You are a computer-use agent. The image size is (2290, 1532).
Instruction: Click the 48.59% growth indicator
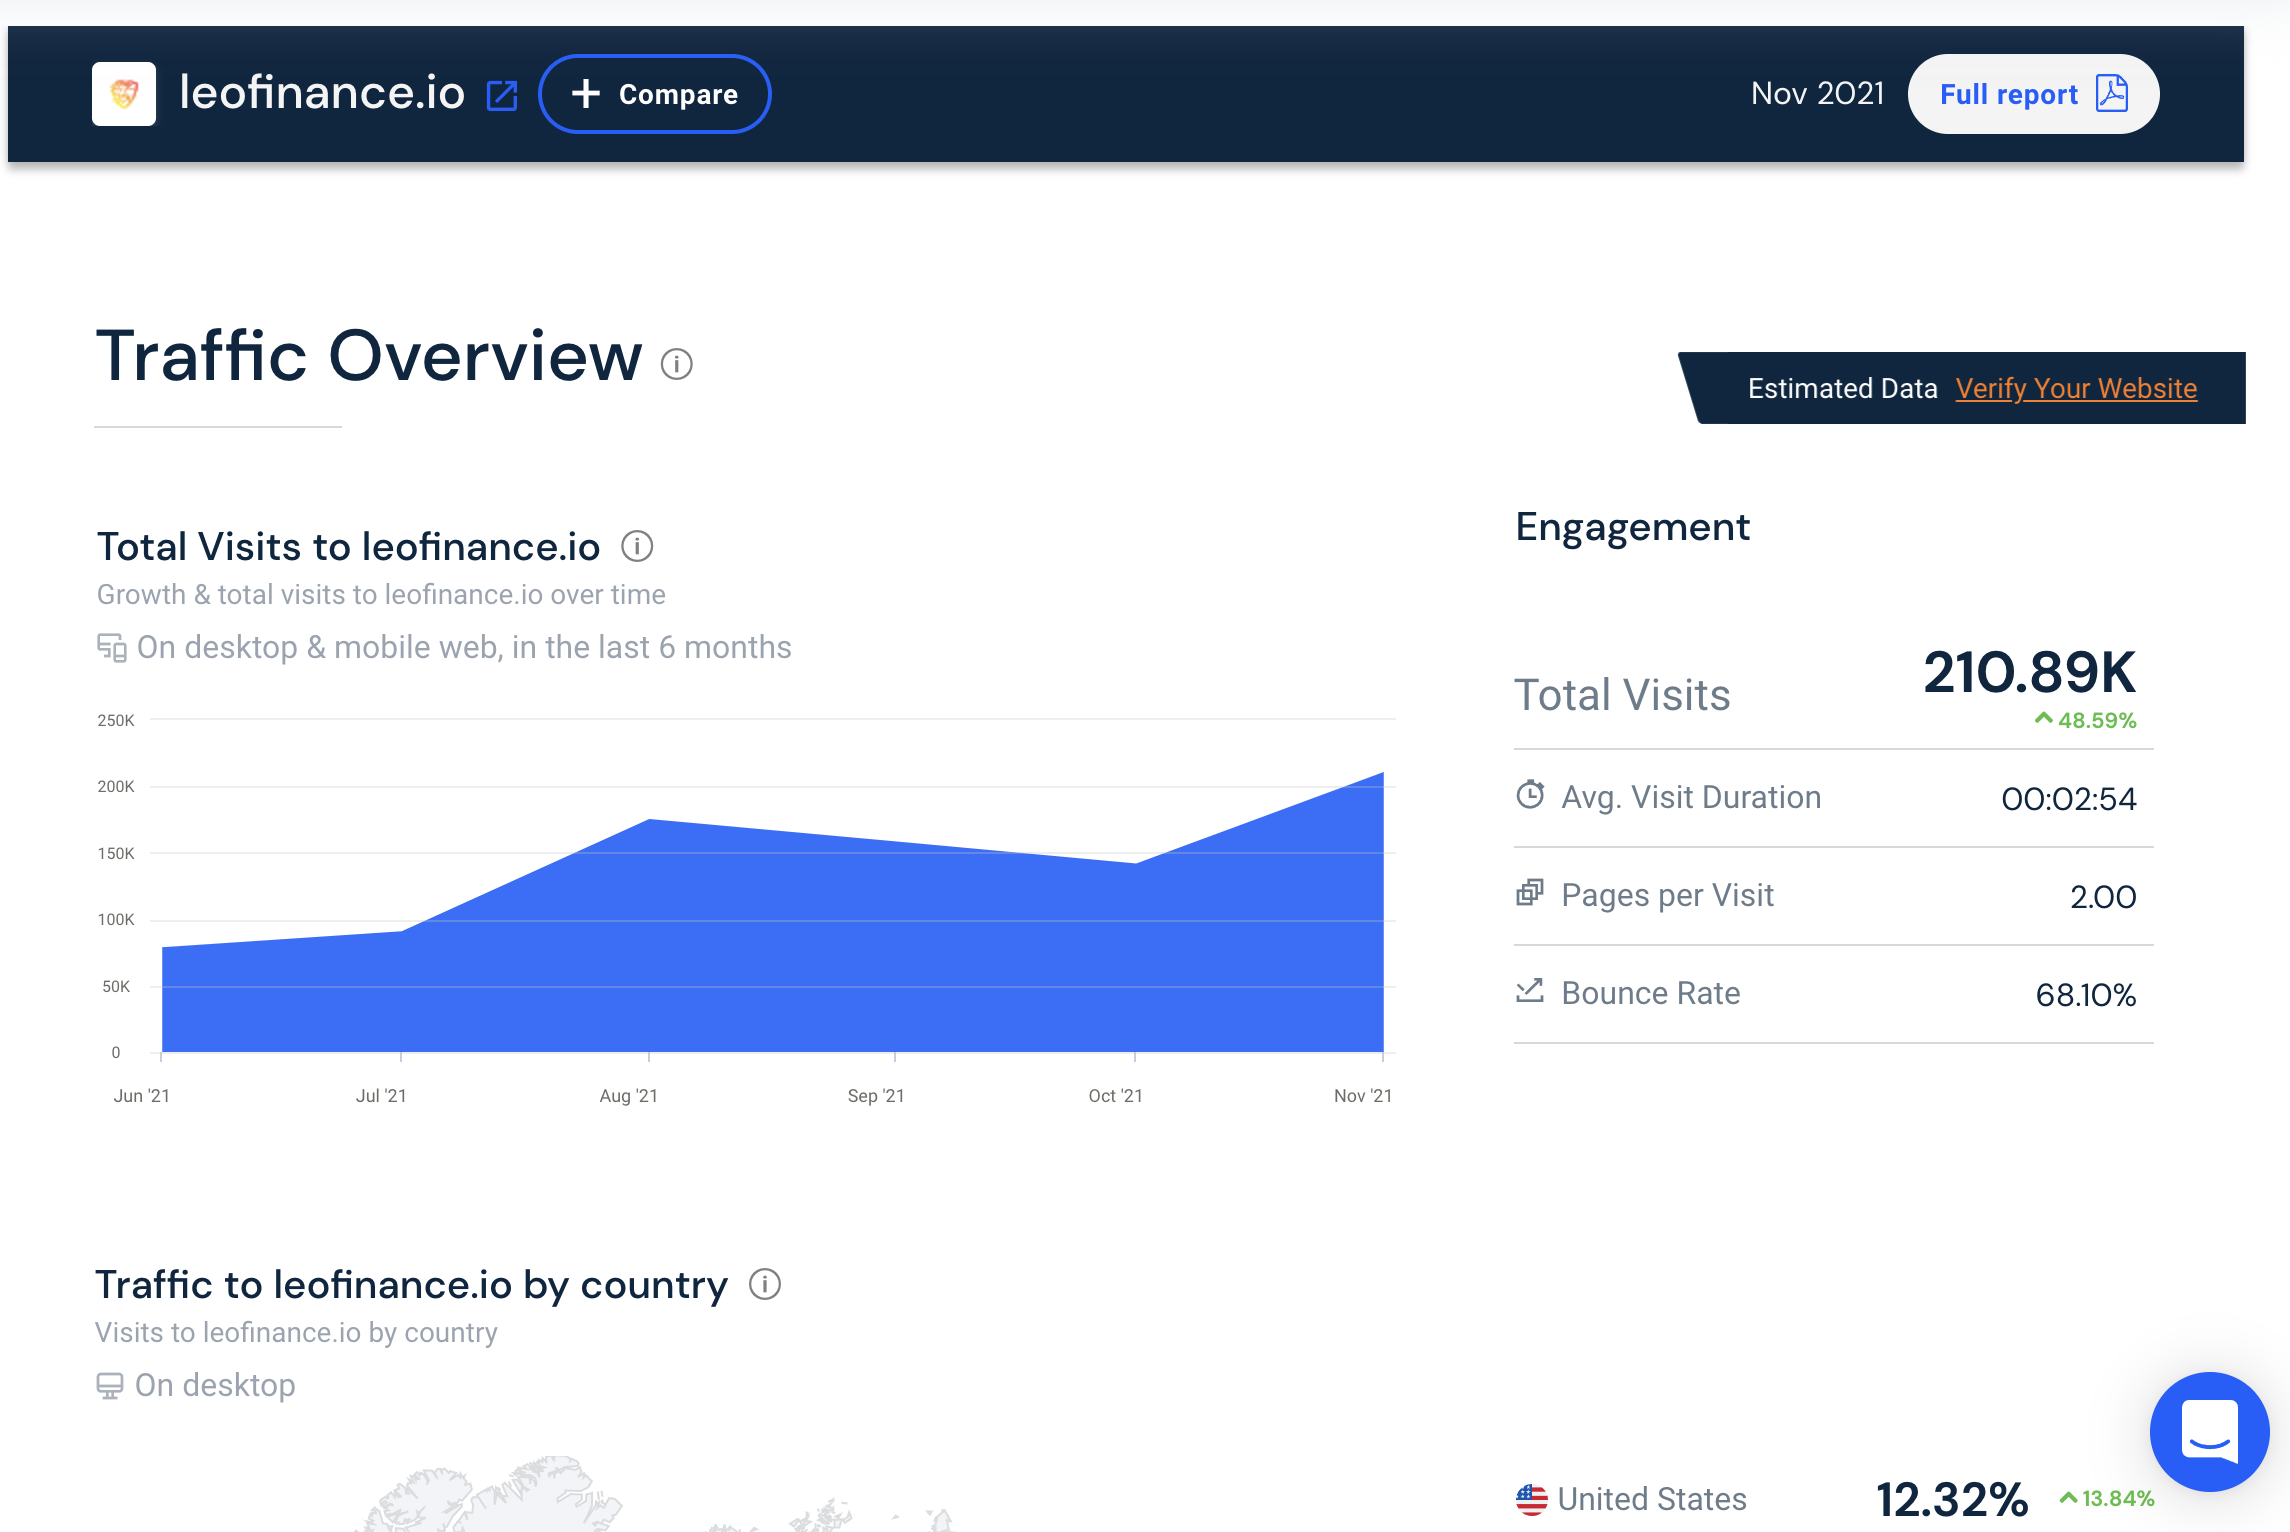pyautogui.click(x=2085, y=720)
